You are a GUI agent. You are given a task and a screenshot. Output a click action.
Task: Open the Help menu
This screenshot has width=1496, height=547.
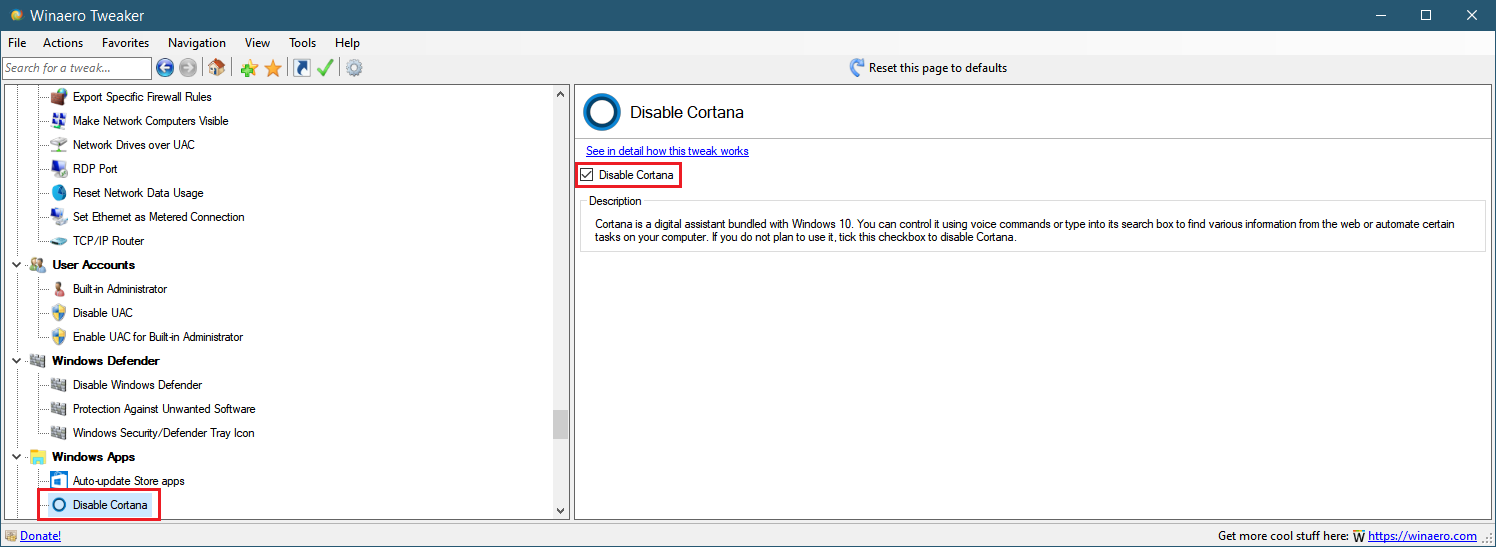pyautogui.click(x=347, y=43)
